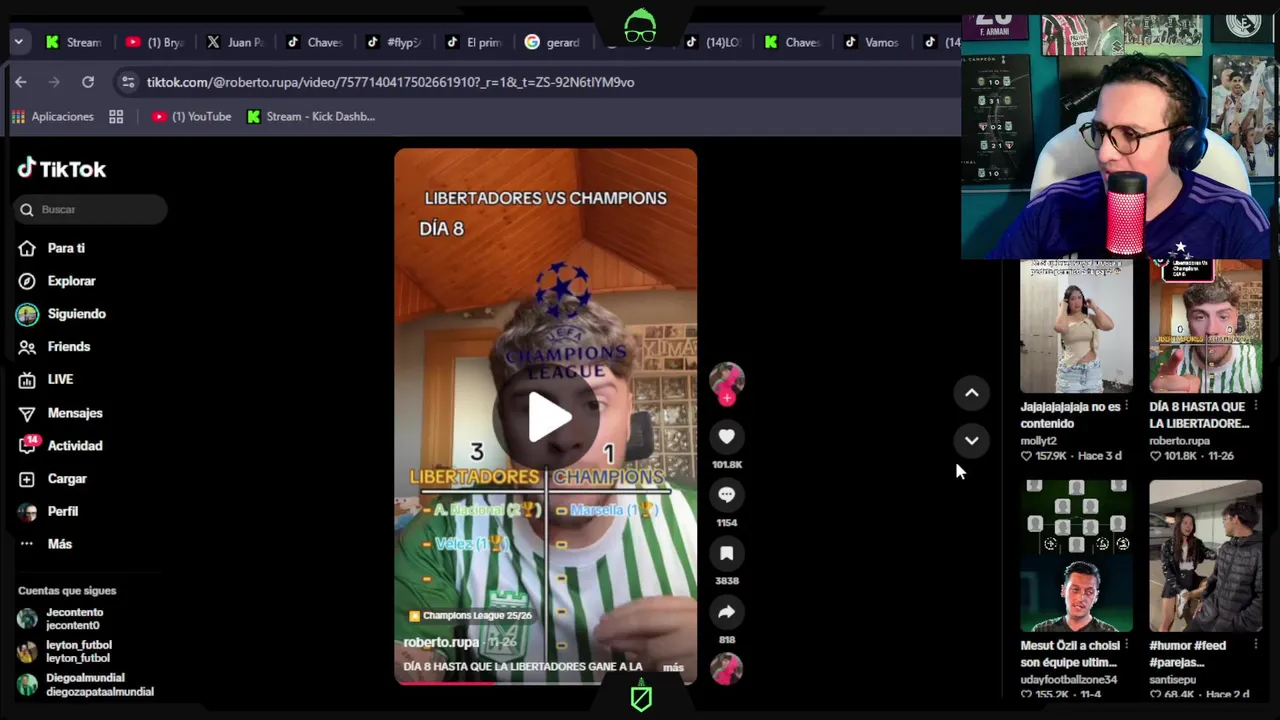Switch to the #flyp TikTok tab
The height and width of the screenshot is (720, 1280).
394,42
